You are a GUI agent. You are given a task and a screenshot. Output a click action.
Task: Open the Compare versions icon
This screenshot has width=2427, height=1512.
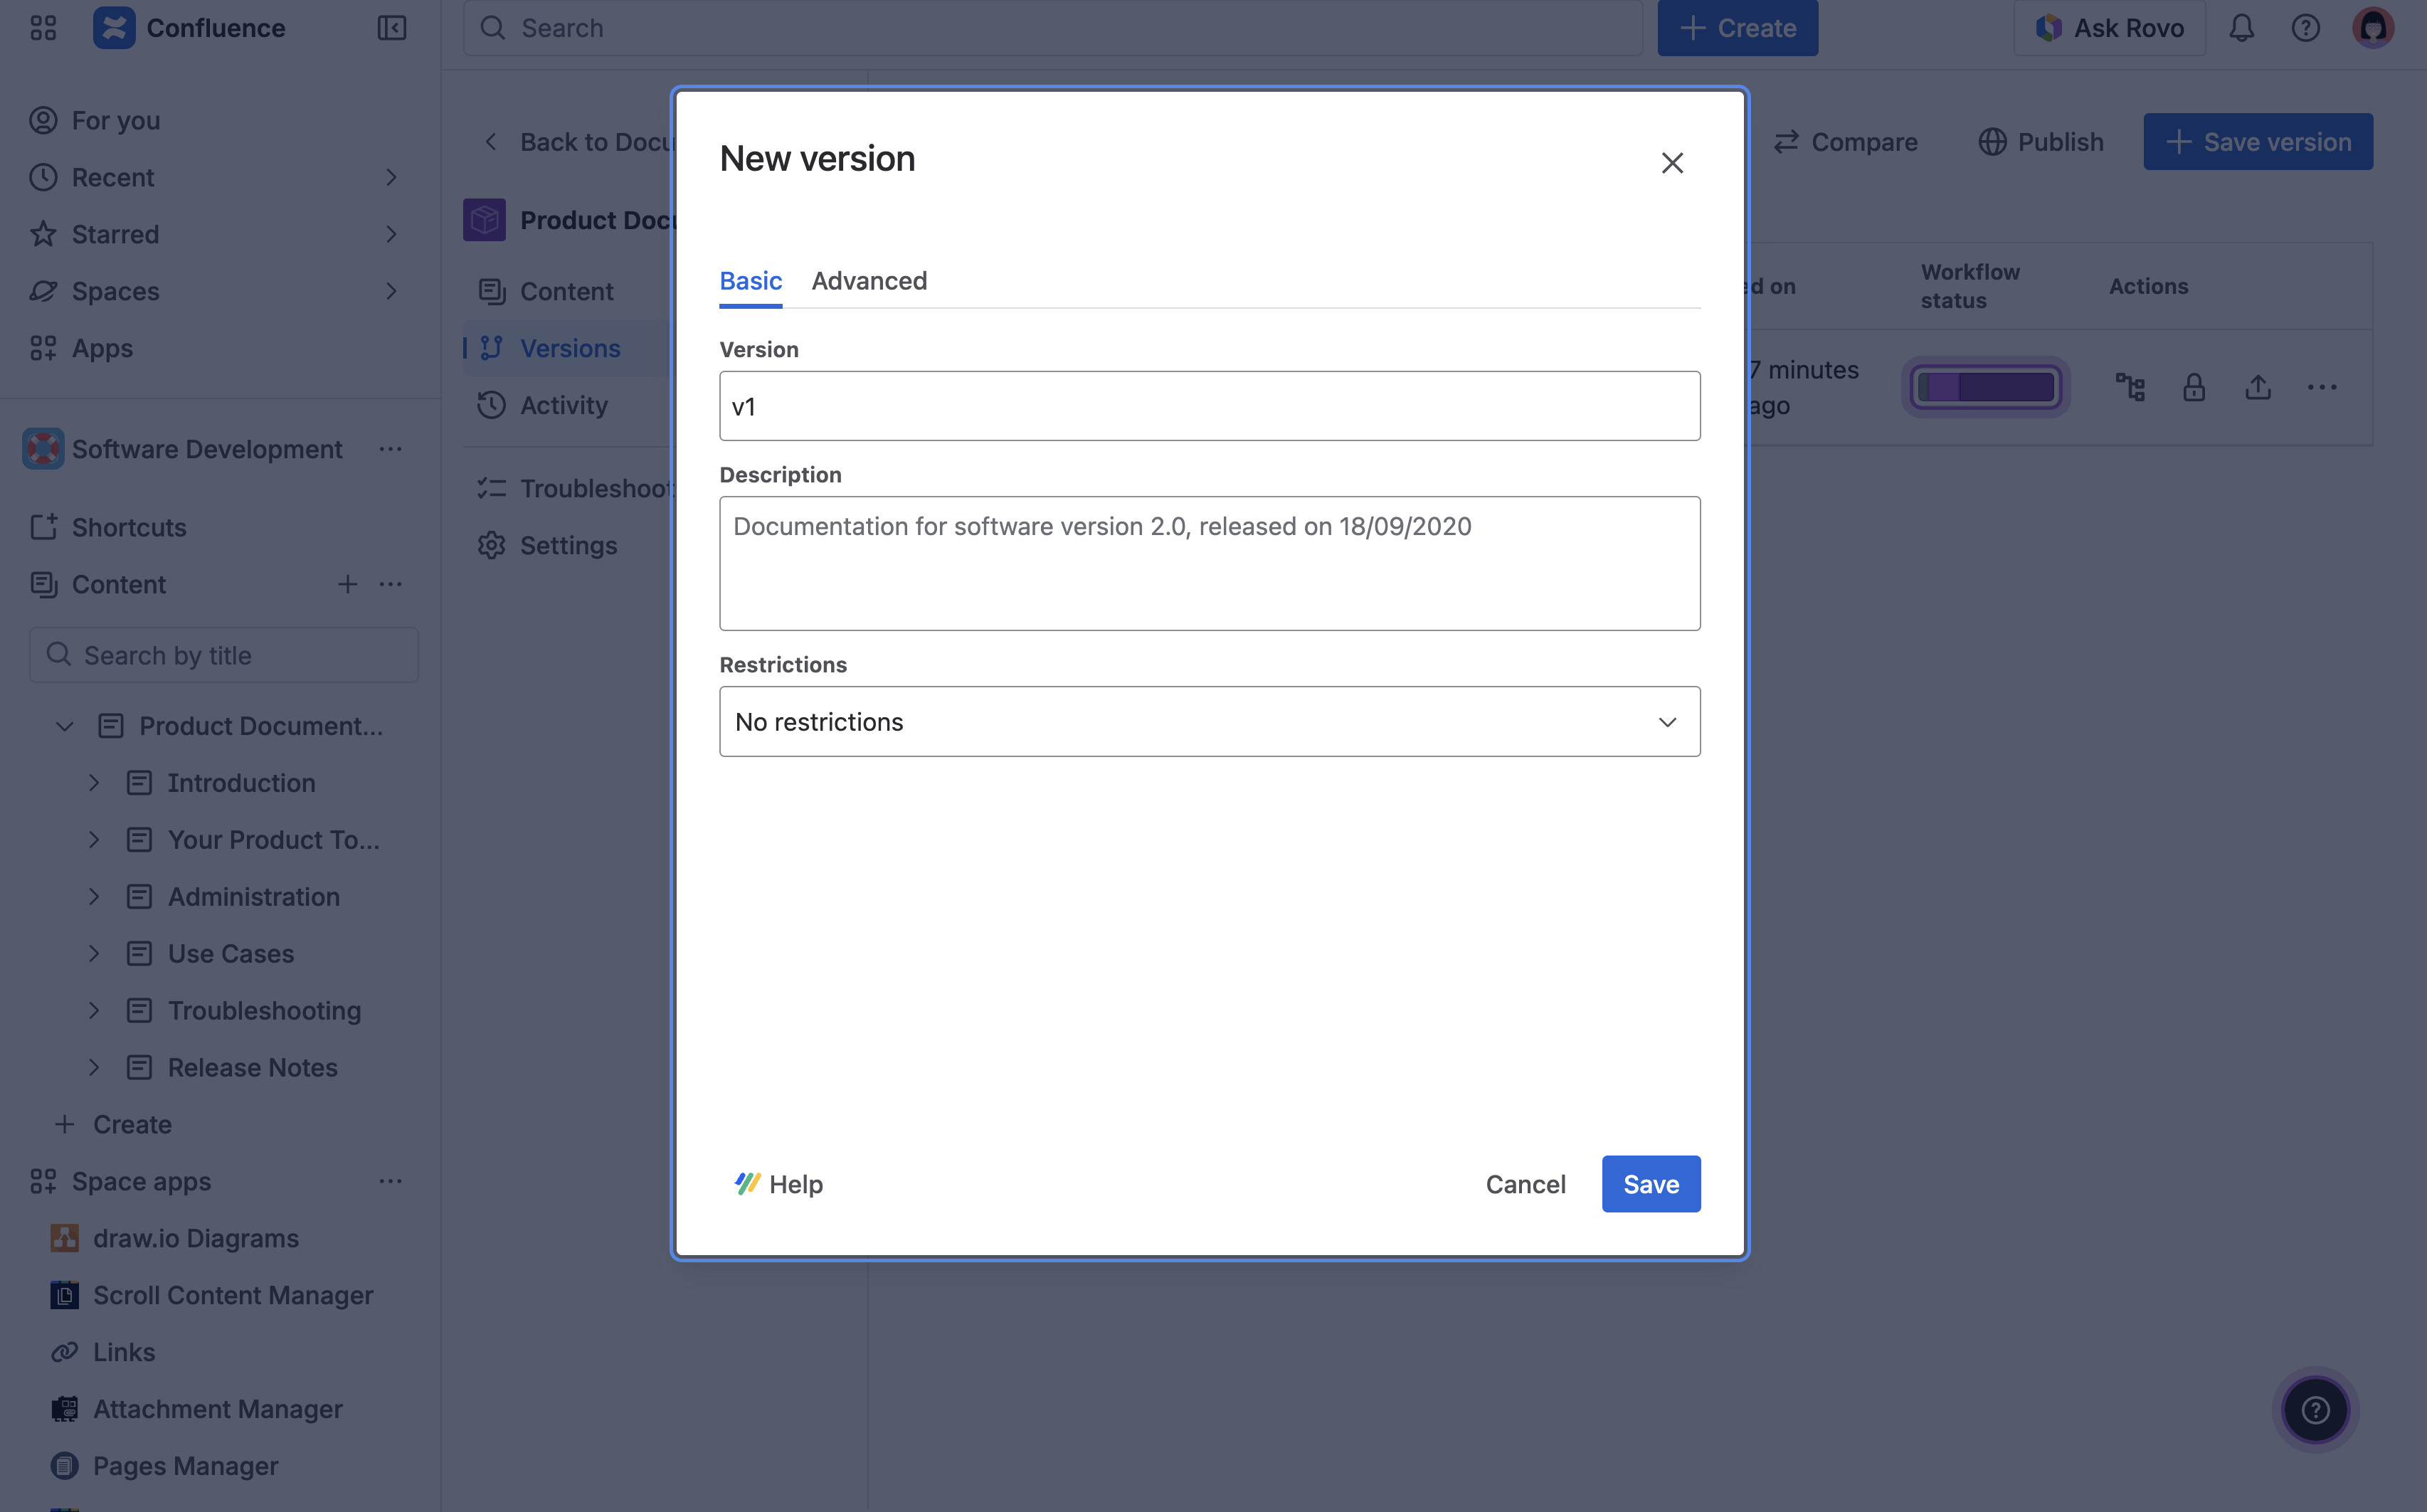pyautogui.click(x=1788, y=141)
